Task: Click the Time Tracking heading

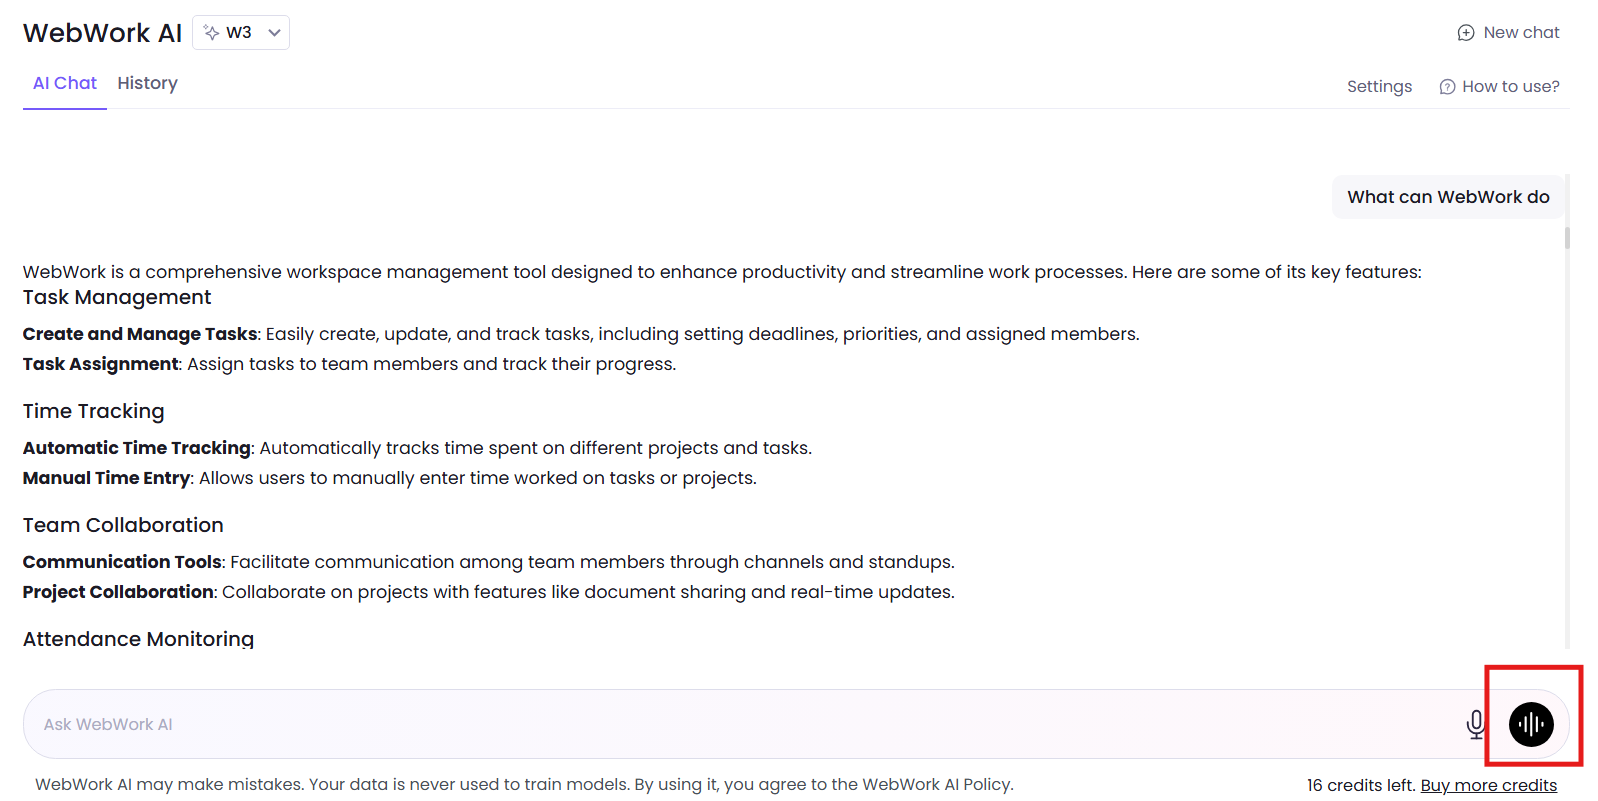Action: click(94, 412)
